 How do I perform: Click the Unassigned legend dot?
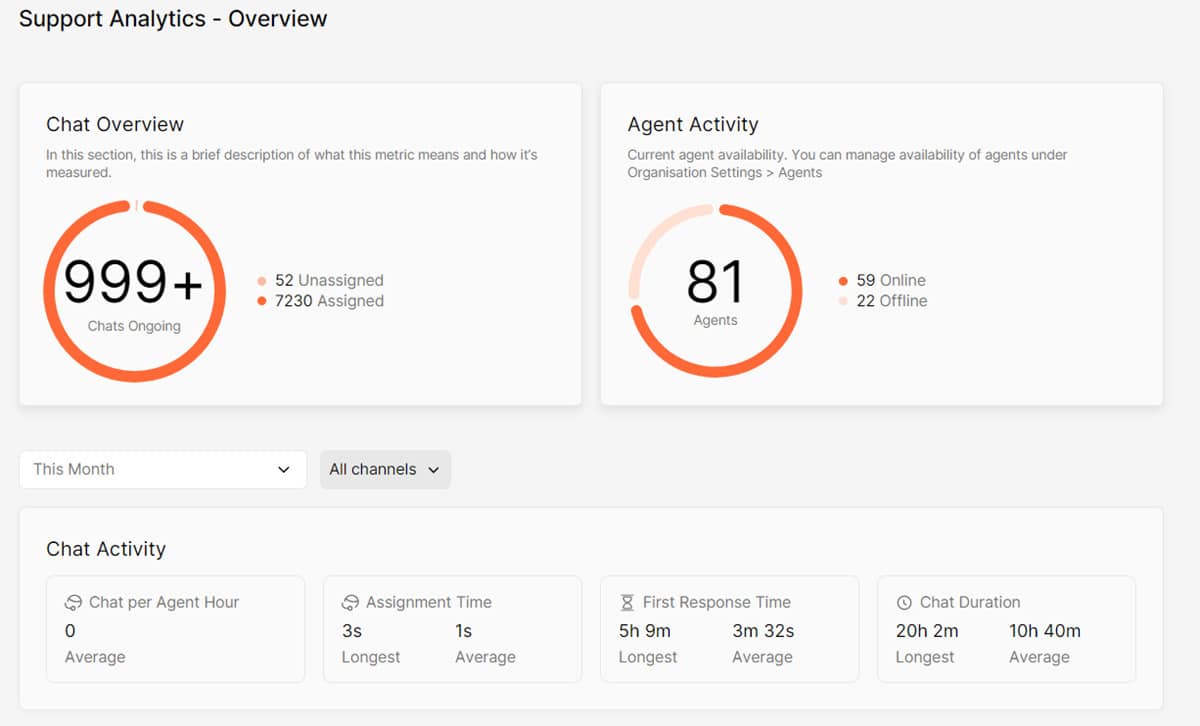[x=262, y=281]
